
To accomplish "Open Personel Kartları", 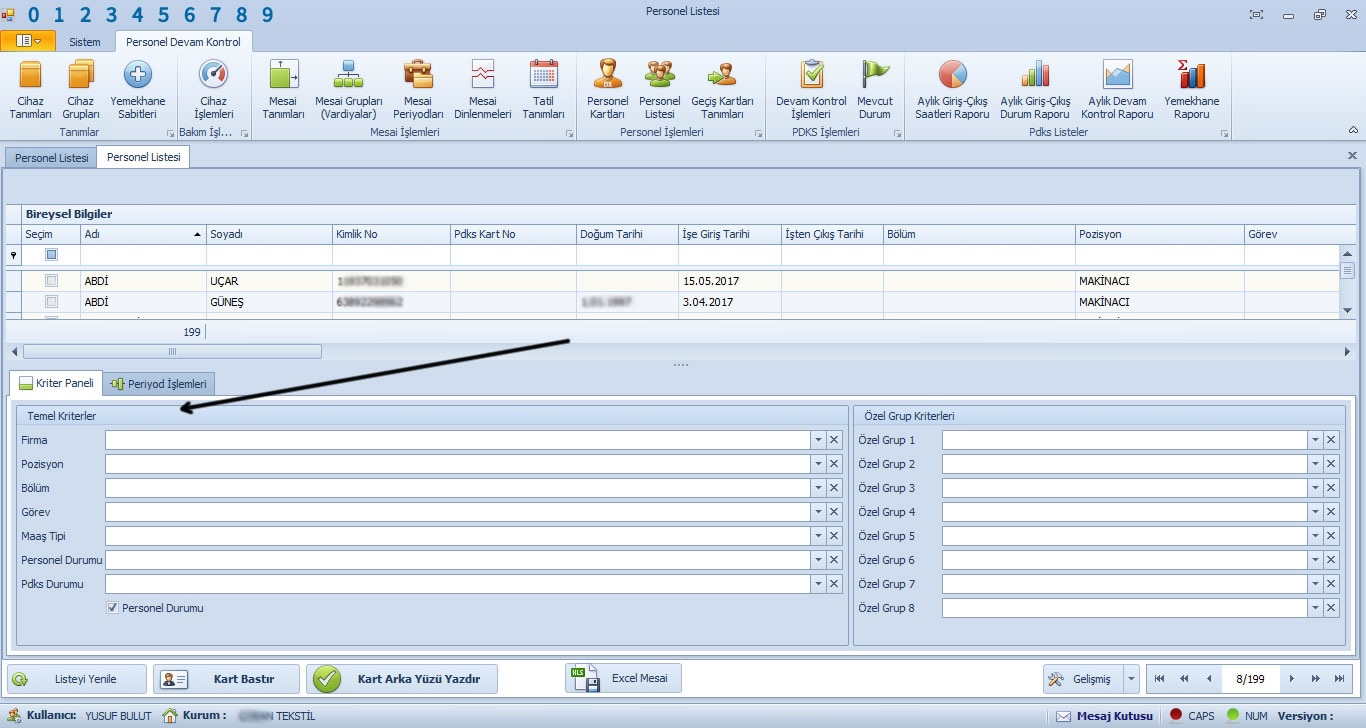I will coord(607,89).
